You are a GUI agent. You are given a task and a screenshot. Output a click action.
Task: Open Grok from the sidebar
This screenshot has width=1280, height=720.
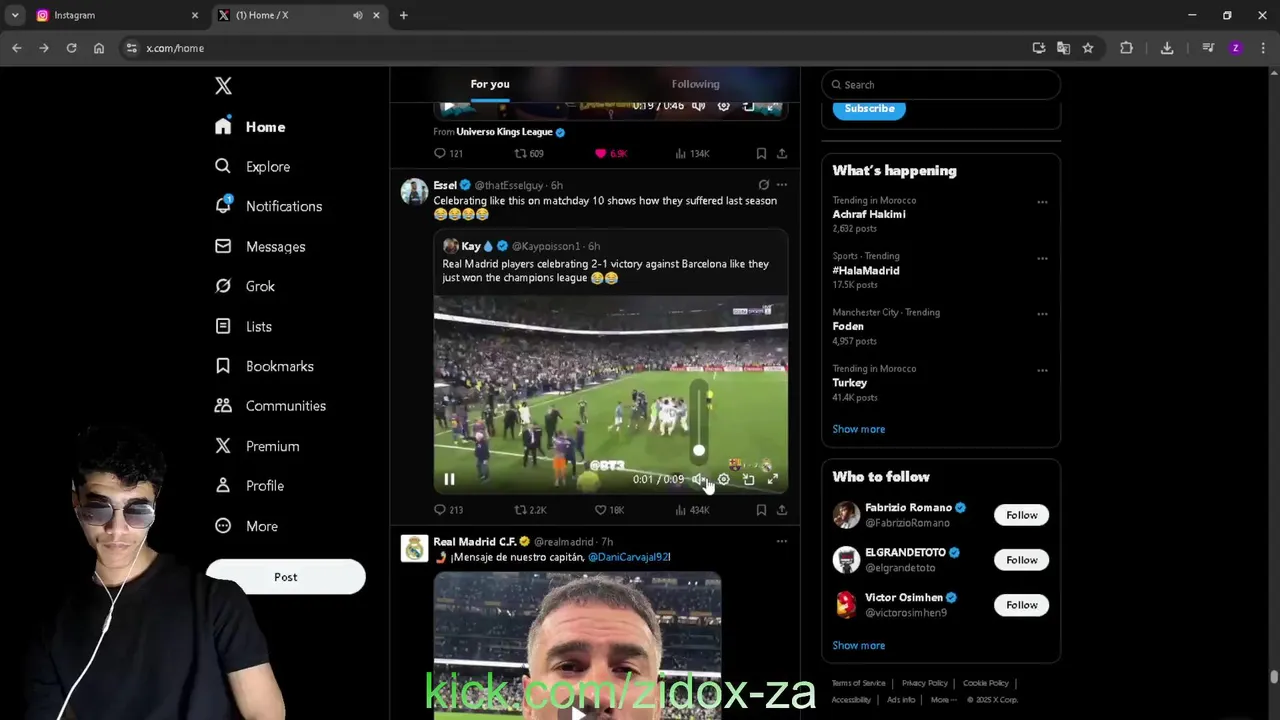point(245,286)
